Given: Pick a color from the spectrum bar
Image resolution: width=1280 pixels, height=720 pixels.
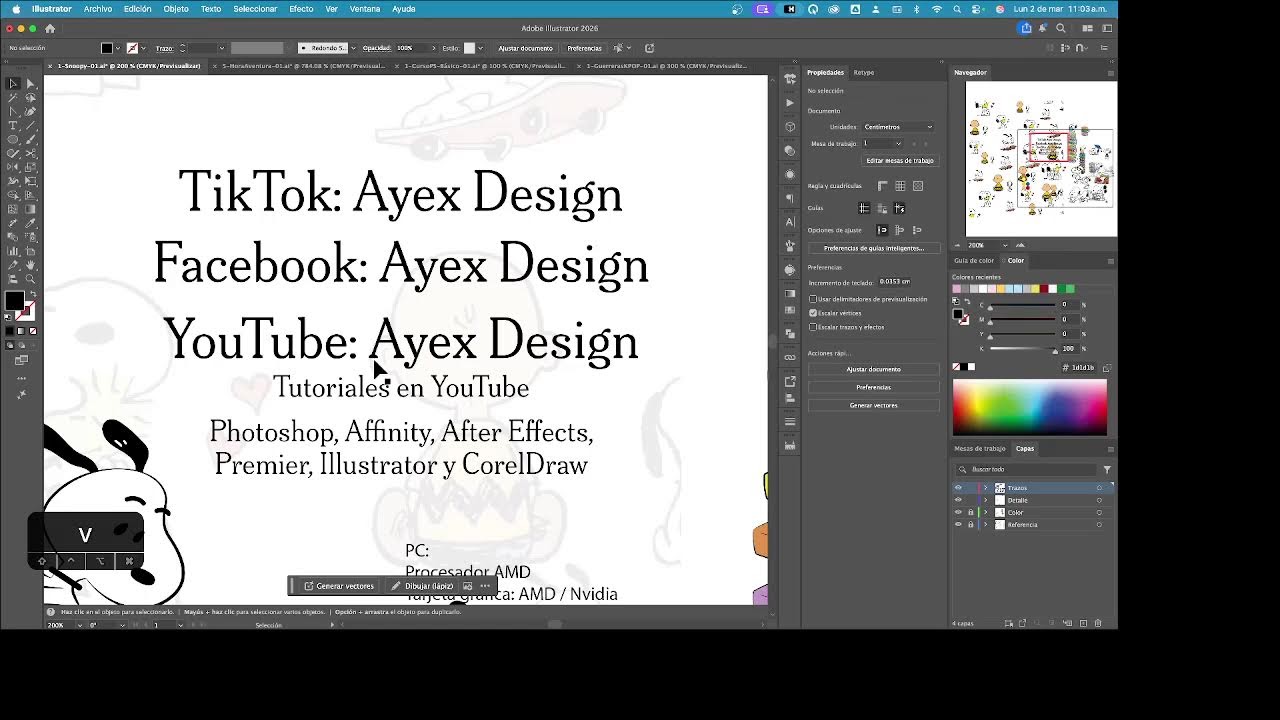Looking at the screenshot, I should (1030, 407).
